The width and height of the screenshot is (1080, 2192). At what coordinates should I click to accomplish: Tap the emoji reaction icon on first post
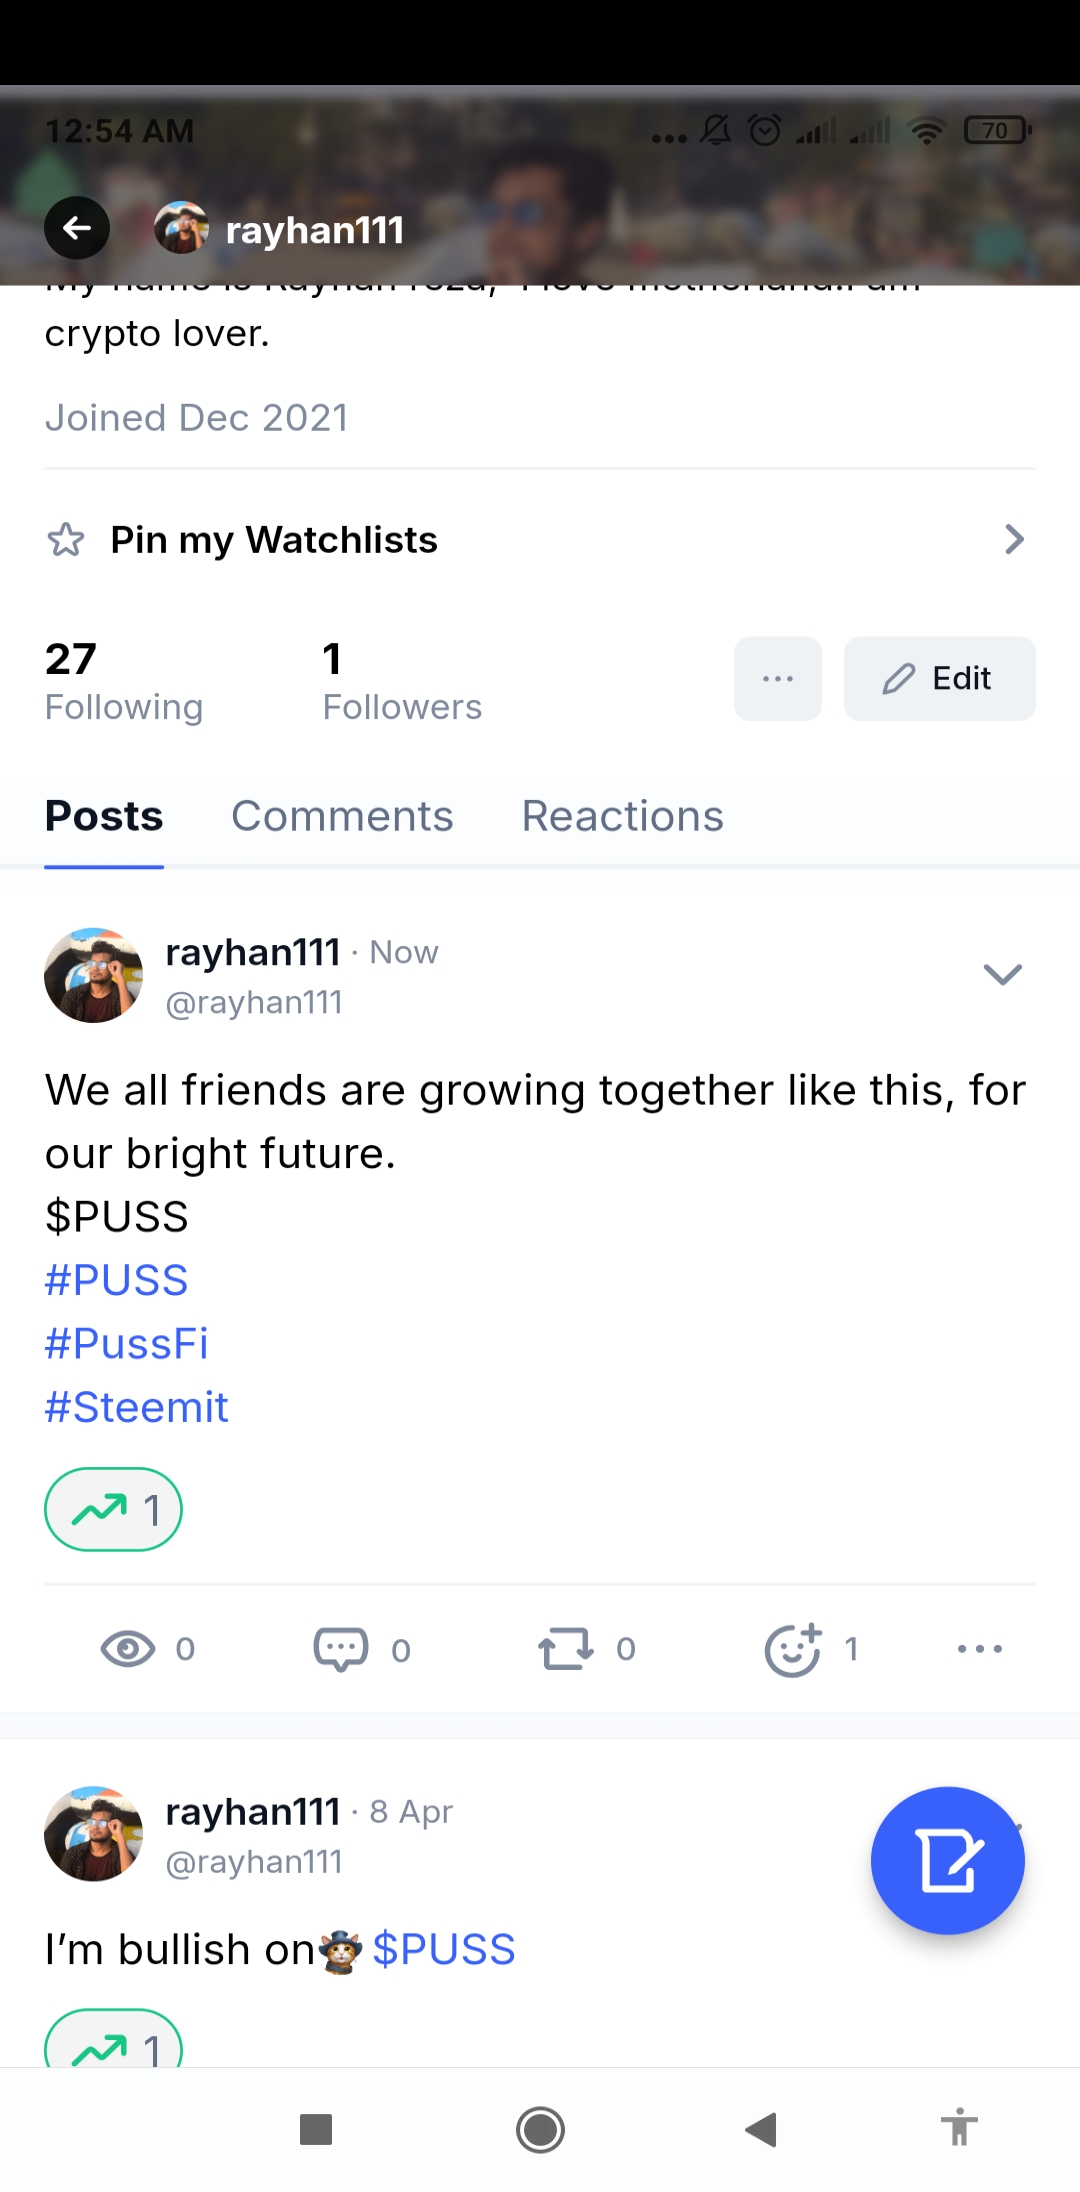click(793, 1649)
